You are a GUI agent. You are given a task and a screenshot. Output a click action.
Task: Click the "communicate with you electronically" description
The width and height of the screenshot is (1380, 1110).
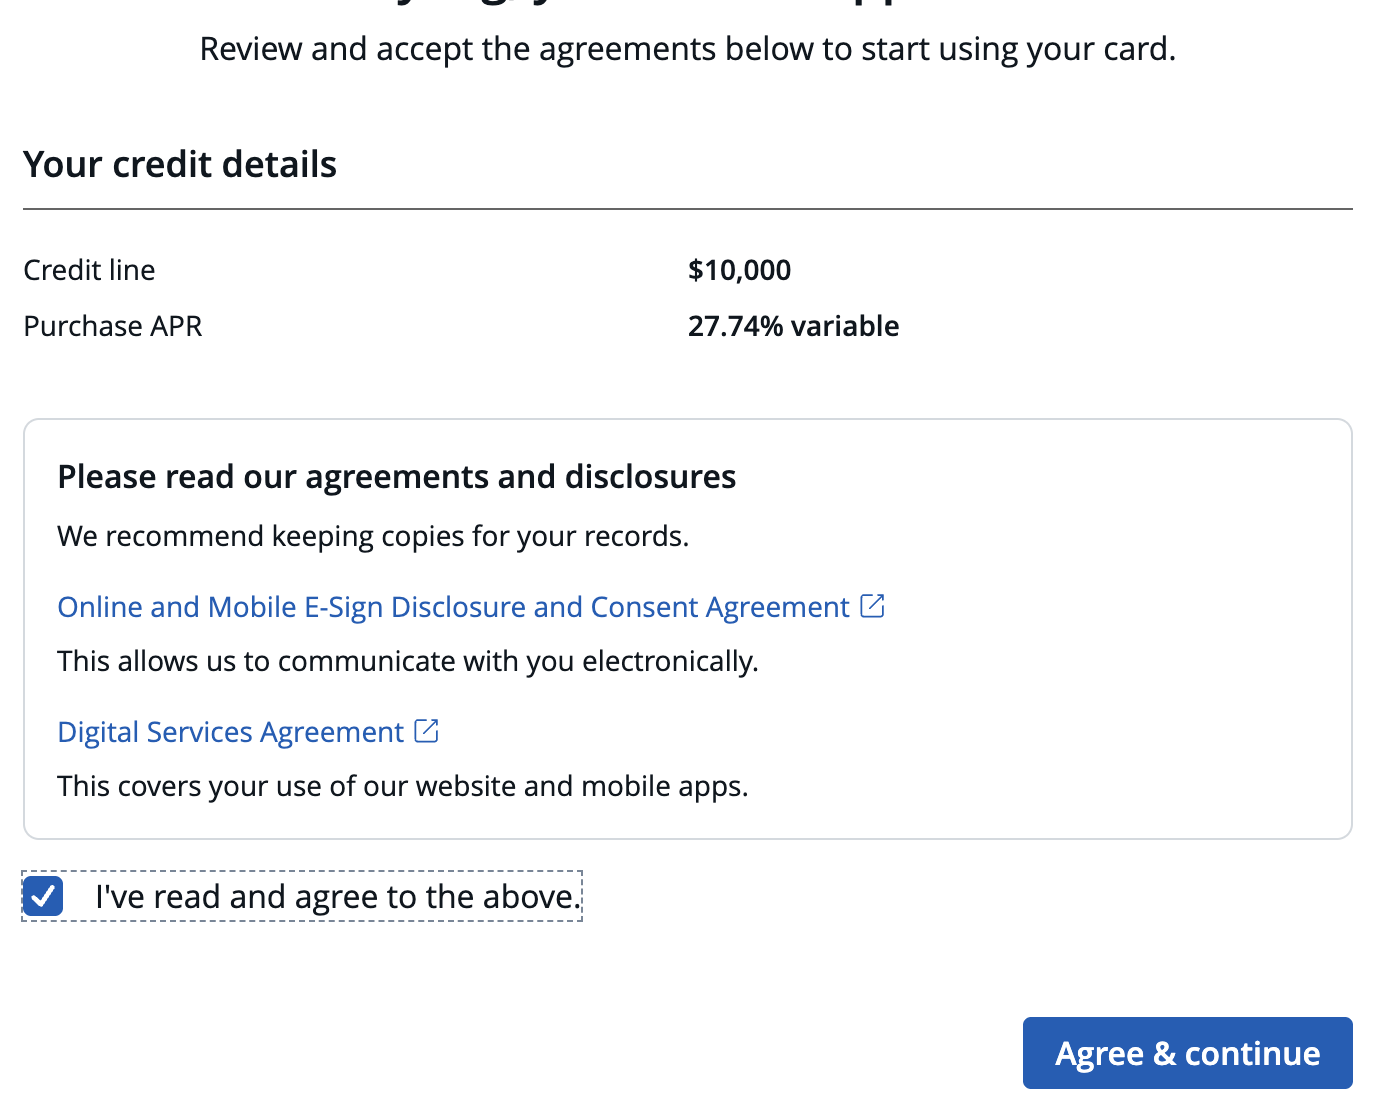408,661
